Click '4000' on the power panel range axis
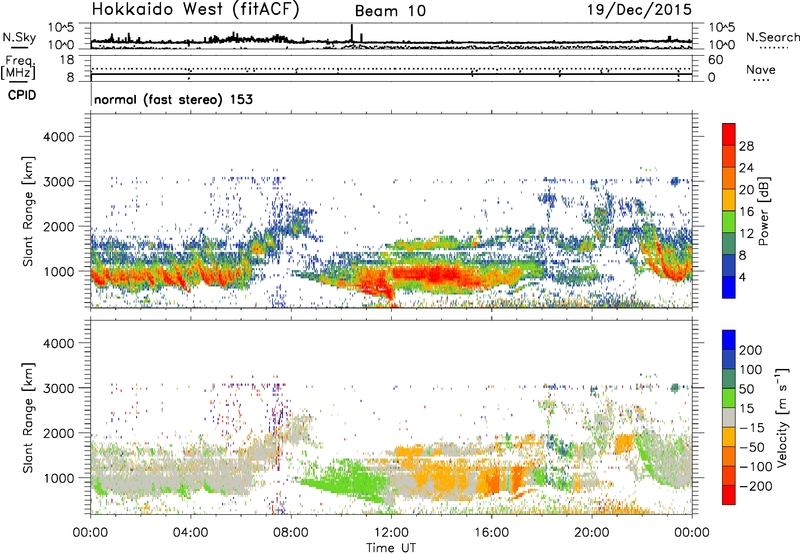The width and height of the screenshot is (800, 554). (x=58, y=137)
